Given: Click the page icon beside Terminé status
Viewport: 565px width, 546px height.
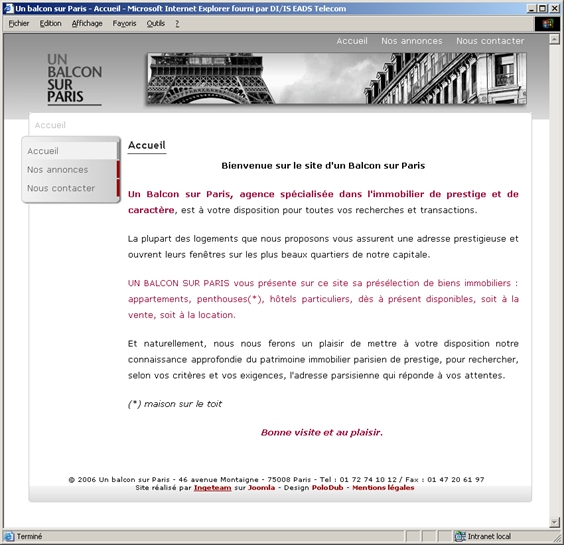Looking at the screenshot, I should [9, 536].
